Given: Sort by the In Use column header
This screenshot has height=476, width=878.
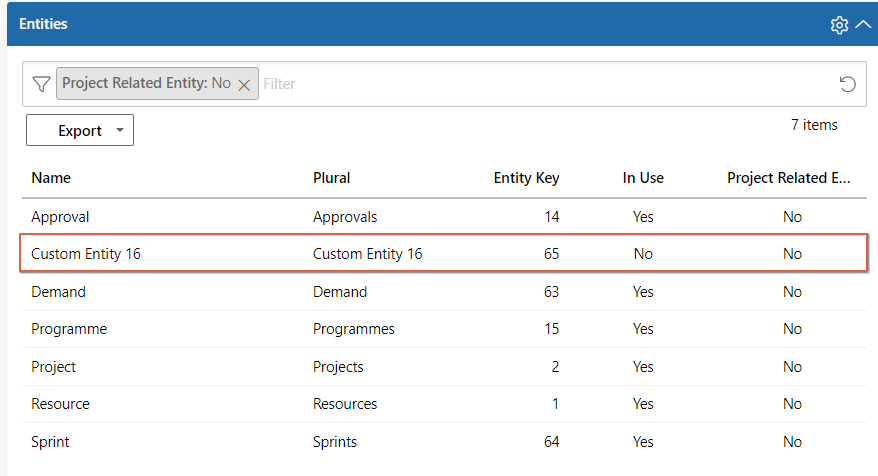Looking at the screenshot, I should click(x=643, y=178).
